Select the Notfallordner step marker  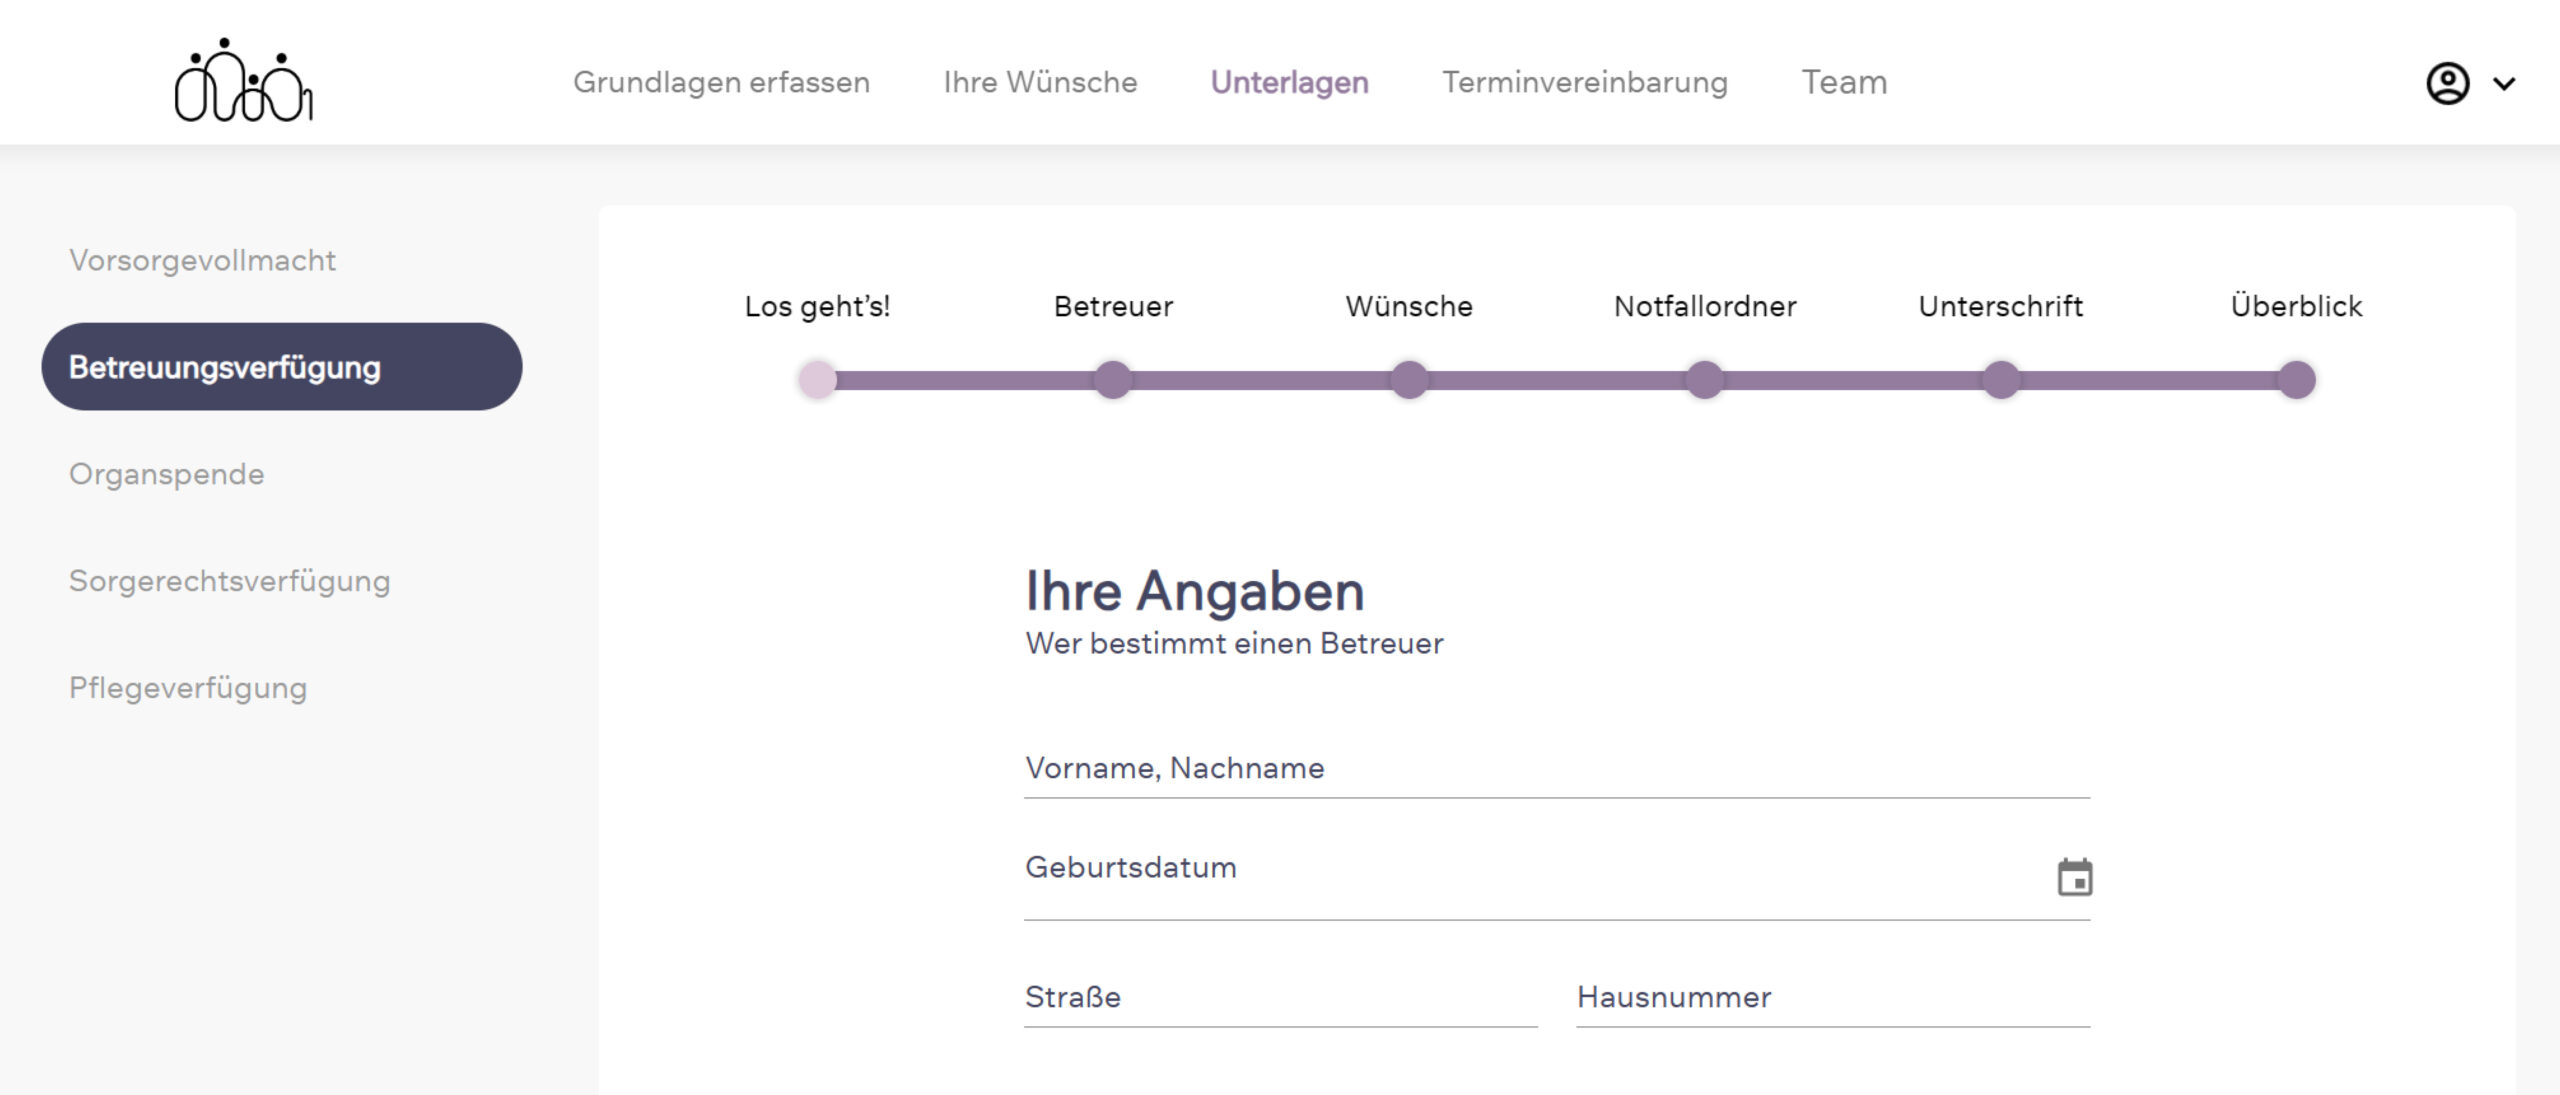[x=1704, y=380]
